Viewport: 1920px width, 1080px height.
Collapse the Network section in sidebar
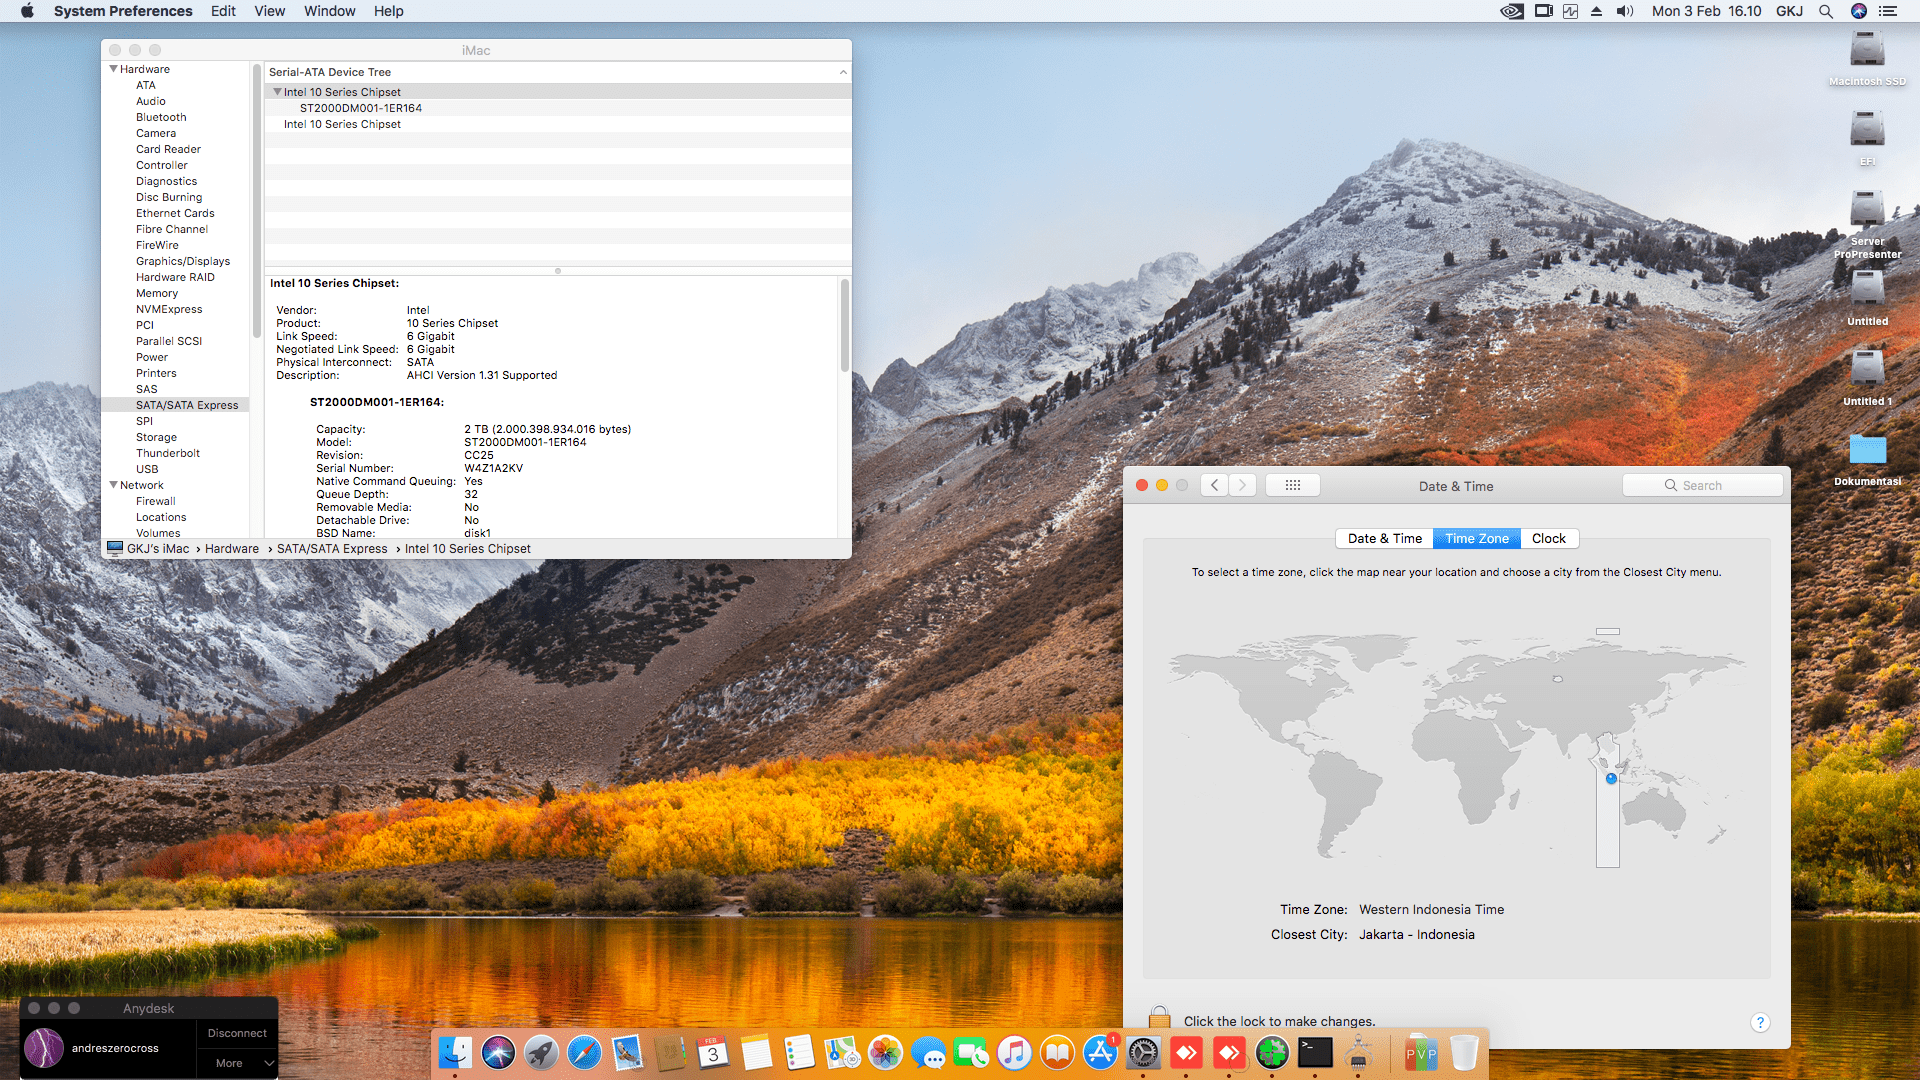[x=113, y=485]
